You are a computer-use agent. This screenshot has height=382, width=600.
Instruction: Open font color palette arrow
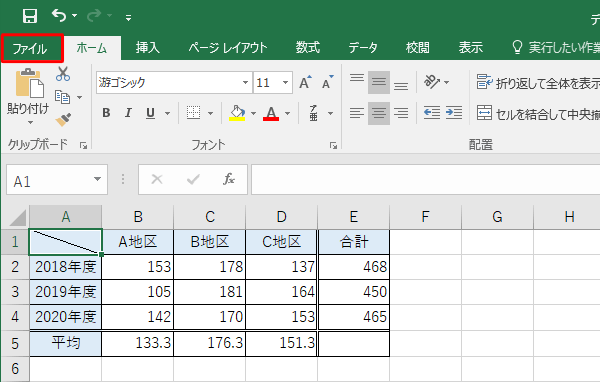tap(287, 113)
